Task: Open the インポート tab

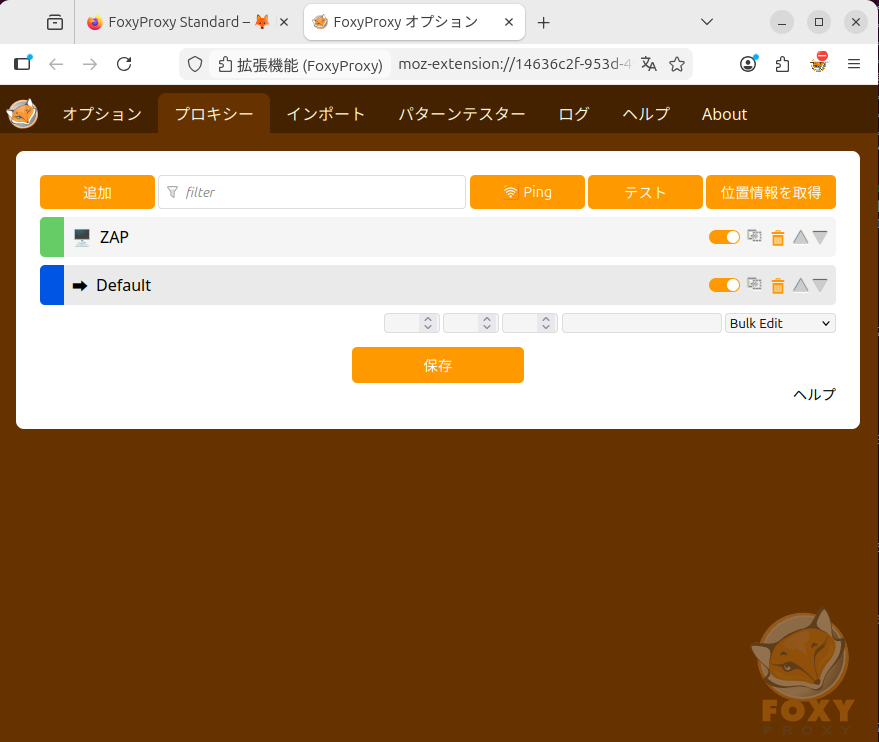Action: 326,114
